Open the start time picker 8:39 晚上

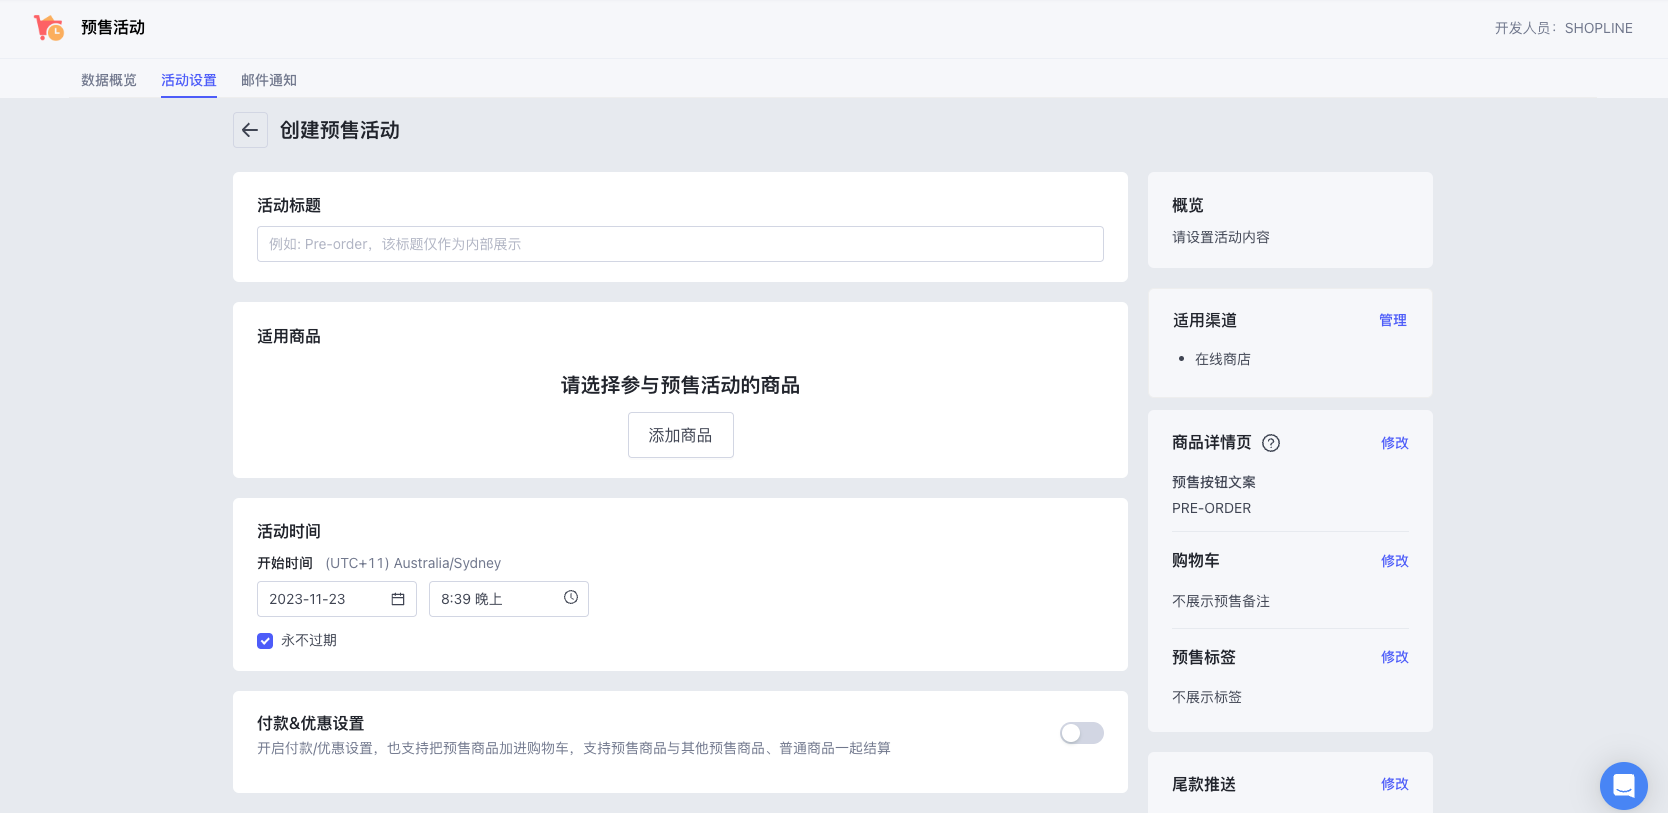point(495,599)
